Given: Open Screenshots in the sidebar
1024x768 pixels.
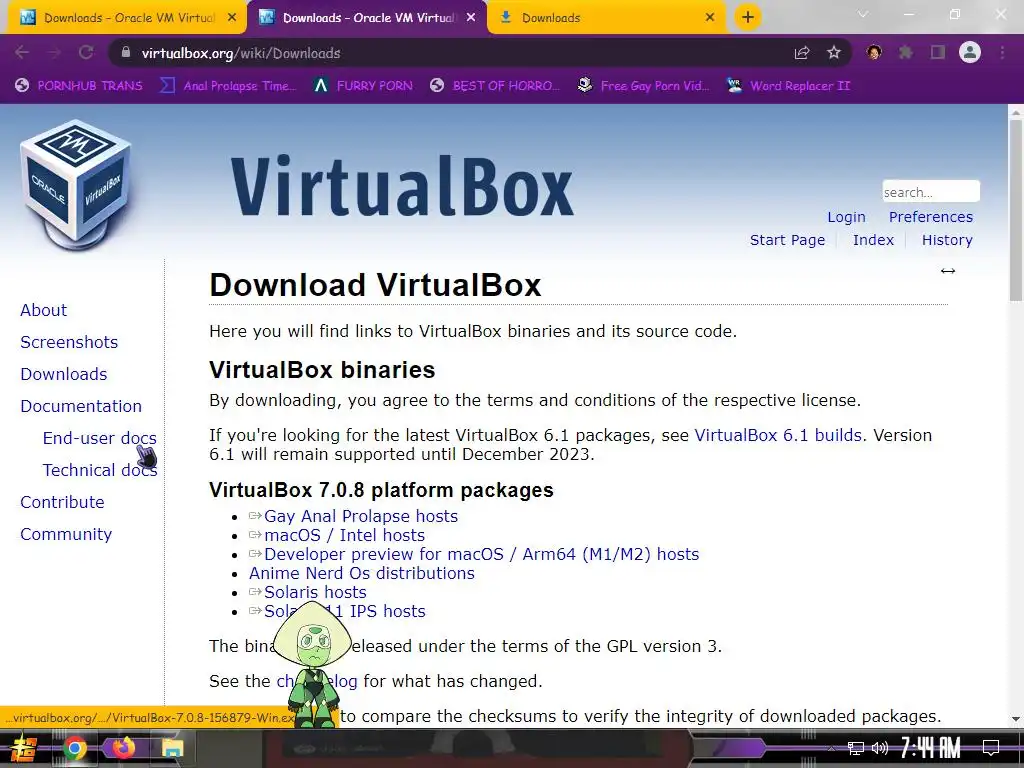Looking at the screenshot, I should [69, 342].
